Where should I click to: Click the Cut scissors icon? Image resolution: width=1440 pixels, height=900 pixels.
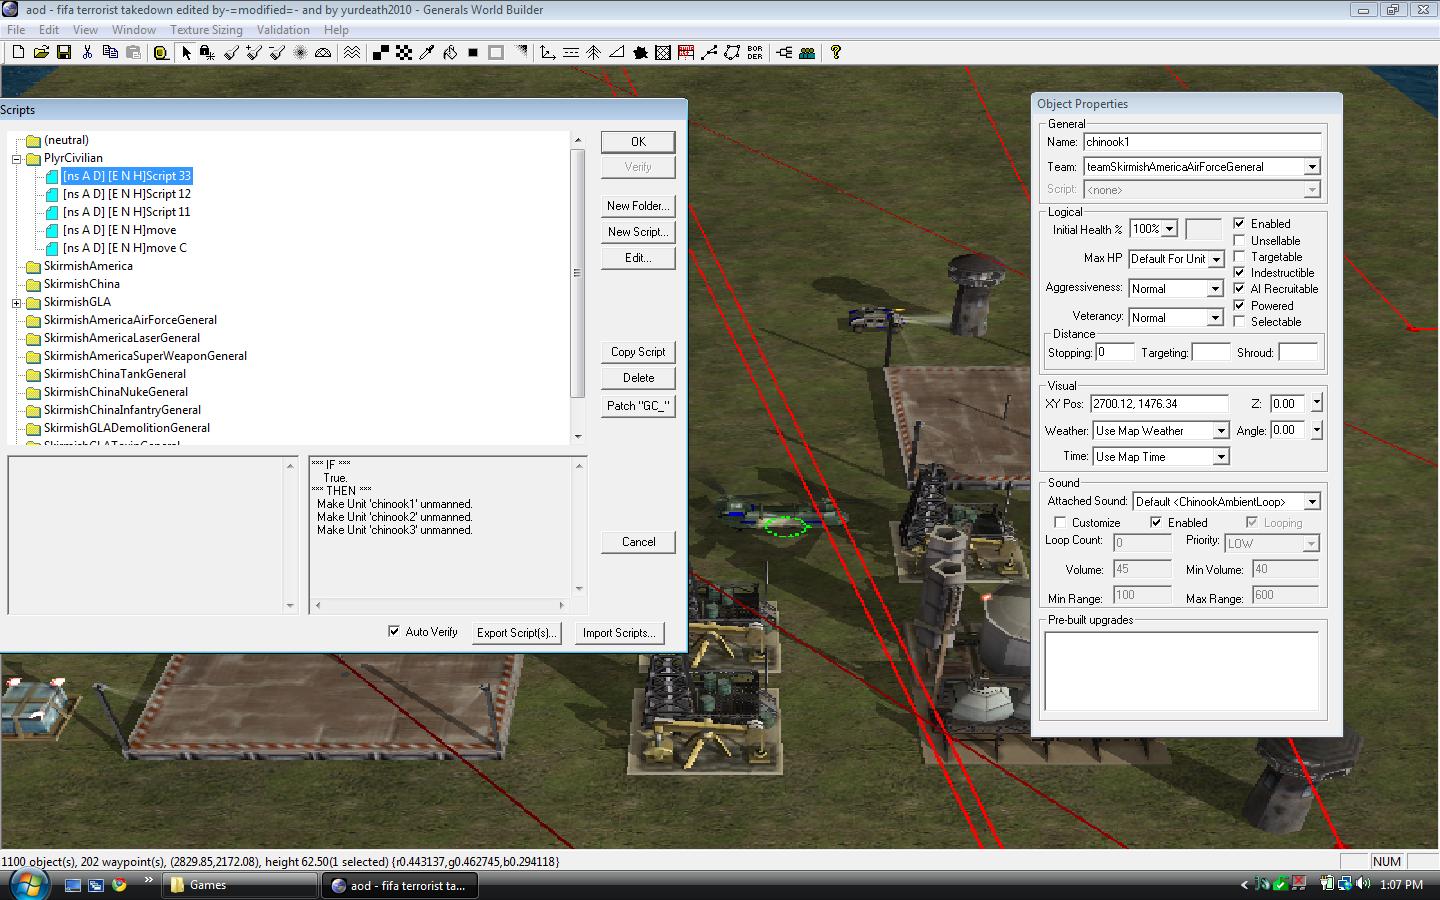click(x=87, y=53)
